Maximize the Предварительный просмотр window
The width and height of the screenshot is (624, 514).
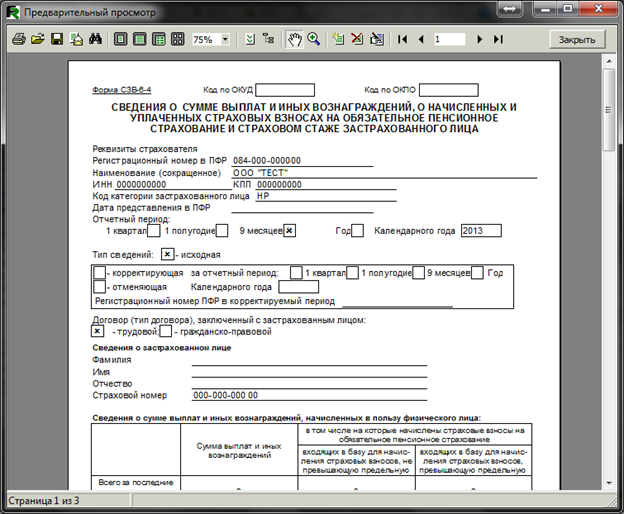pyautogui.click(x=568, y=8)
